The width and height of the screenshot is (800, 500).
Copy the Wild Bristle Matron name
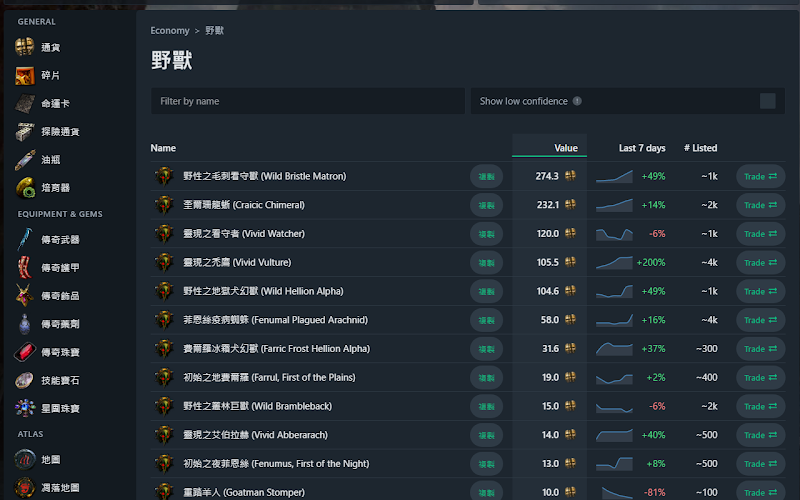(x=486, y=176)
